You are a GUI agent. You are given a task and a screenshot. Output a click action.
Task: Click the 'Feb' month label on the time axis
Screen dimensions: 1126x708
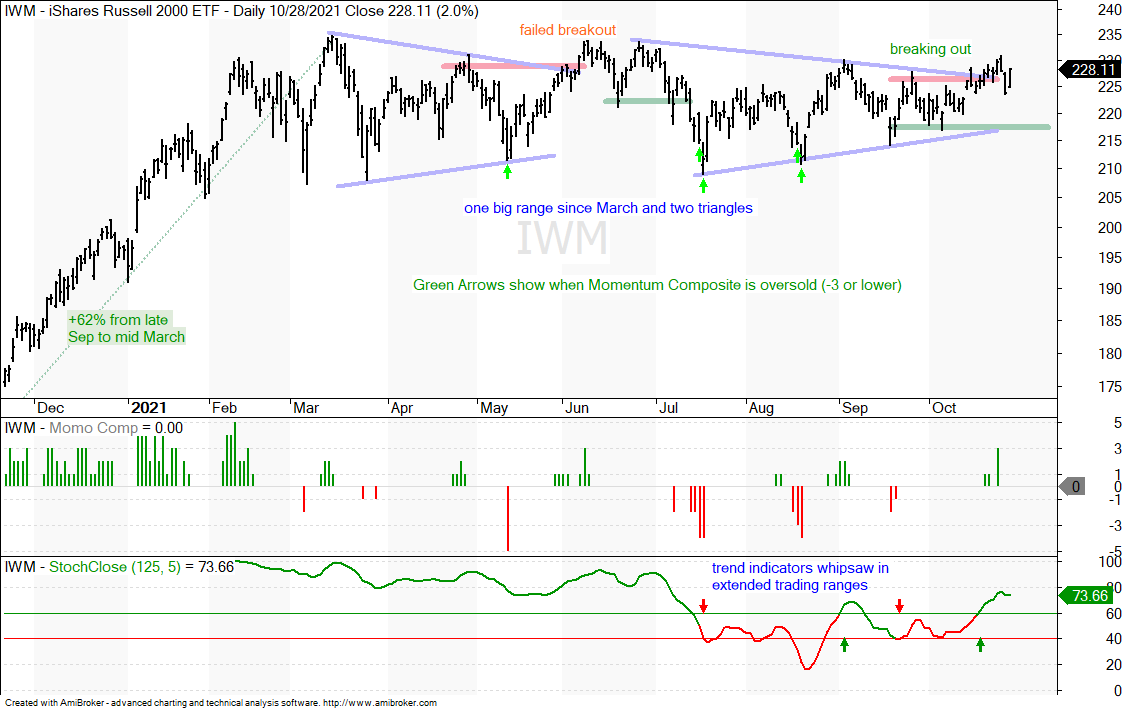click(x=224, y=408)
